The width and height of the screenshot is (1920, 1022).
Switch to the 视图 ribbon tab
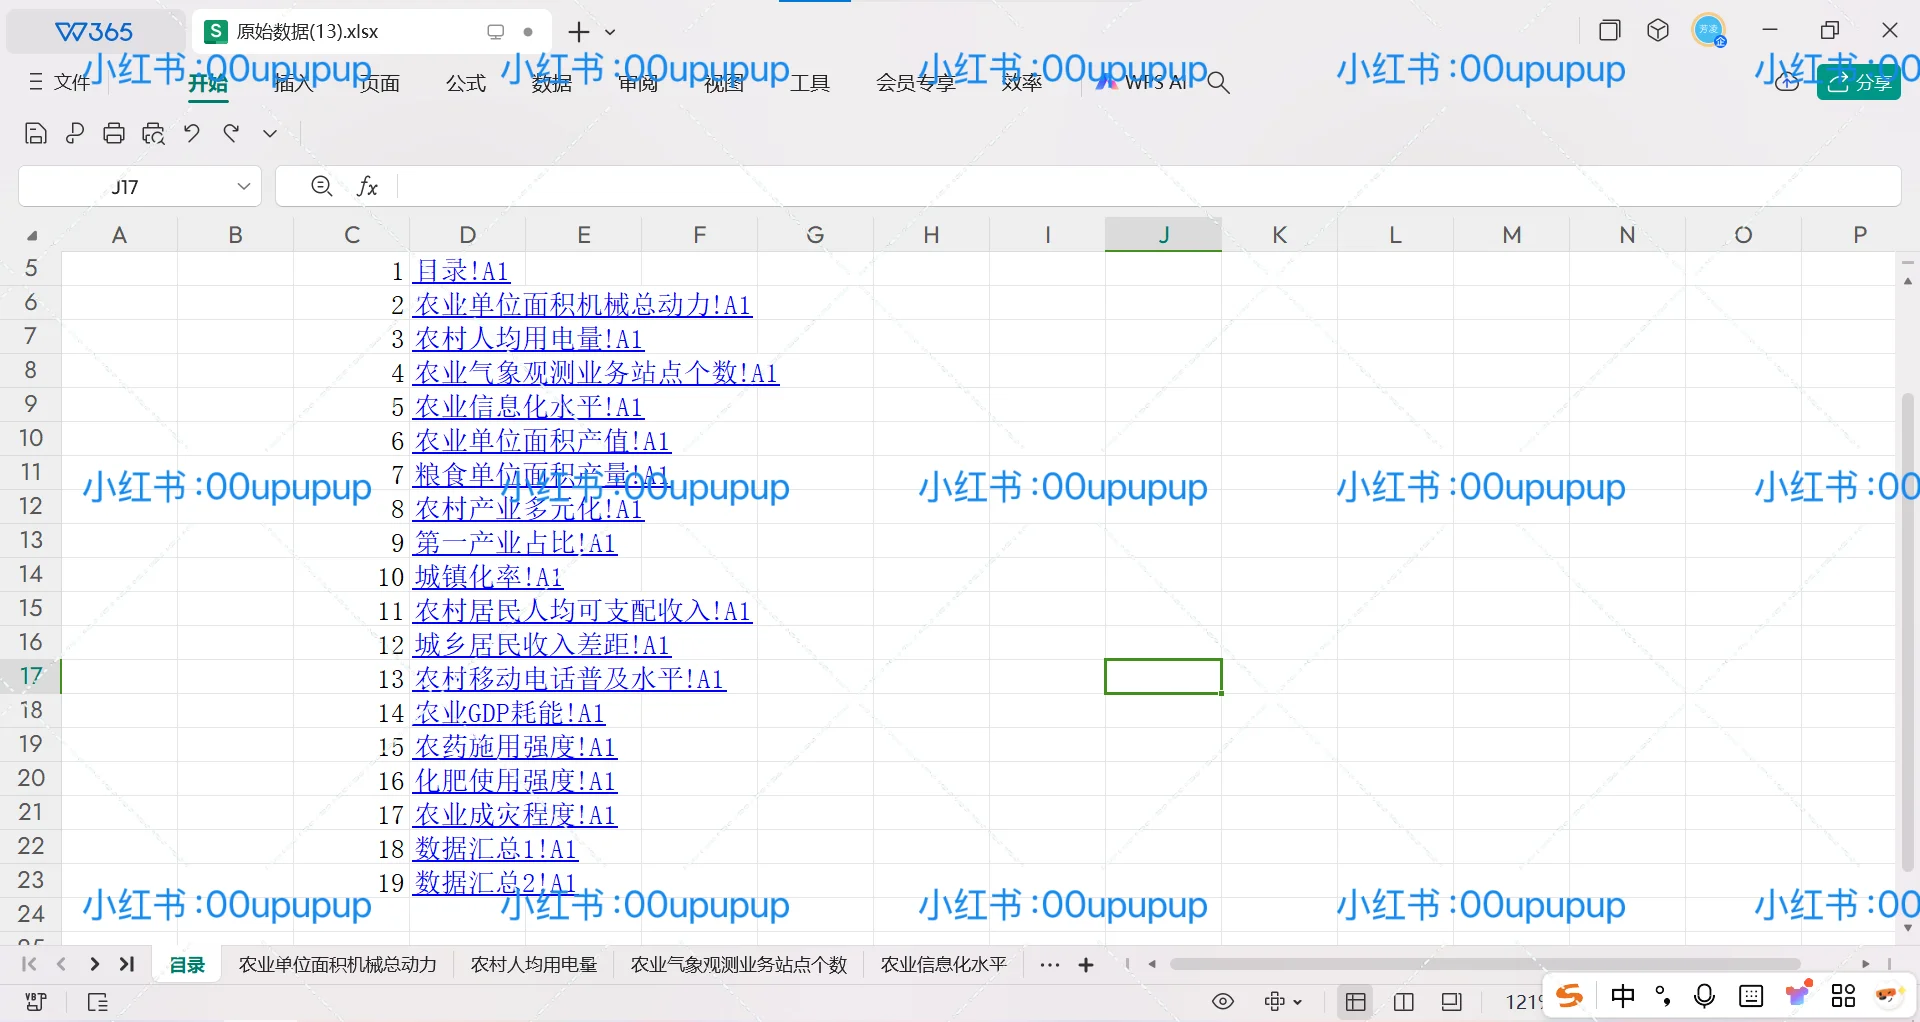pos(724,83)
